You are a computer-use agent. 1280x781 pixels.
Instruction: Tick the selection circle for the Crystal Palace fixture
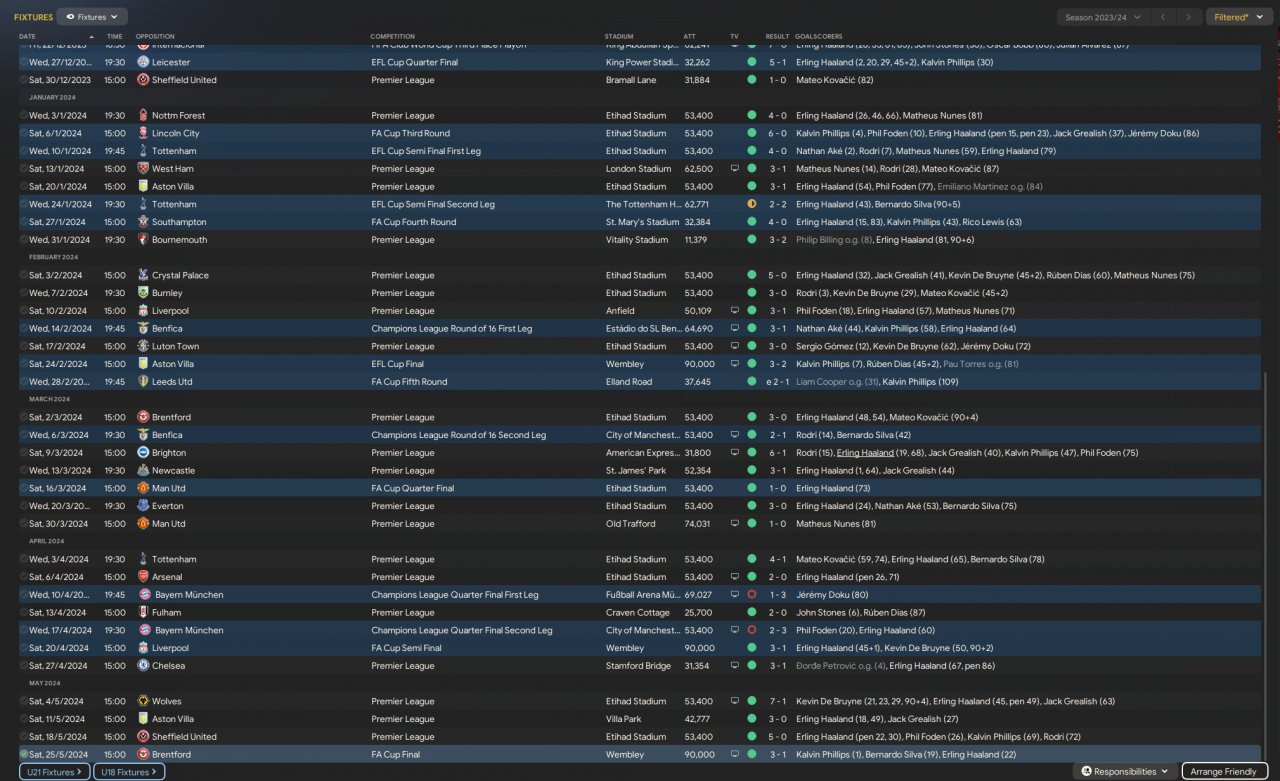pyautogui.click(x=24, y=275)
